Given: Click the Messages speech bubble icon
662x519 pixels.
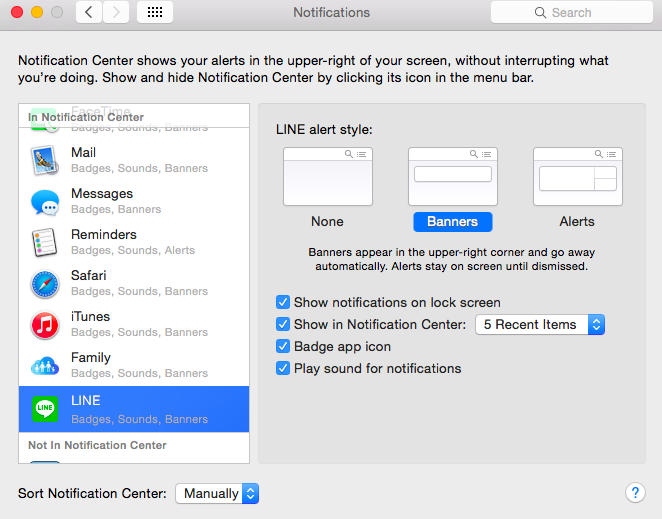Looking at the screenshot, I should pyautogui.click(x=45, y=201).
